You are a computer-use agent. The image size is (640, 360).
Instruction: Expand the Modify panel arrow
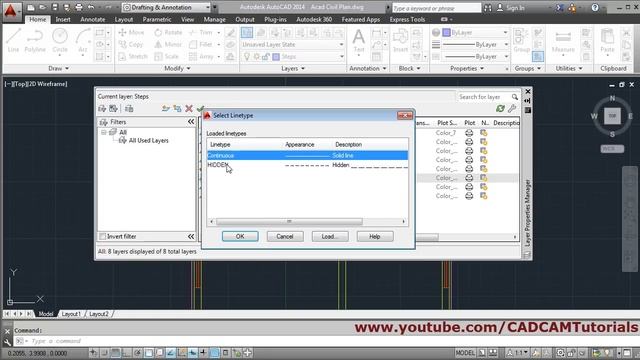pyautogui.click(x=188, y=69)
